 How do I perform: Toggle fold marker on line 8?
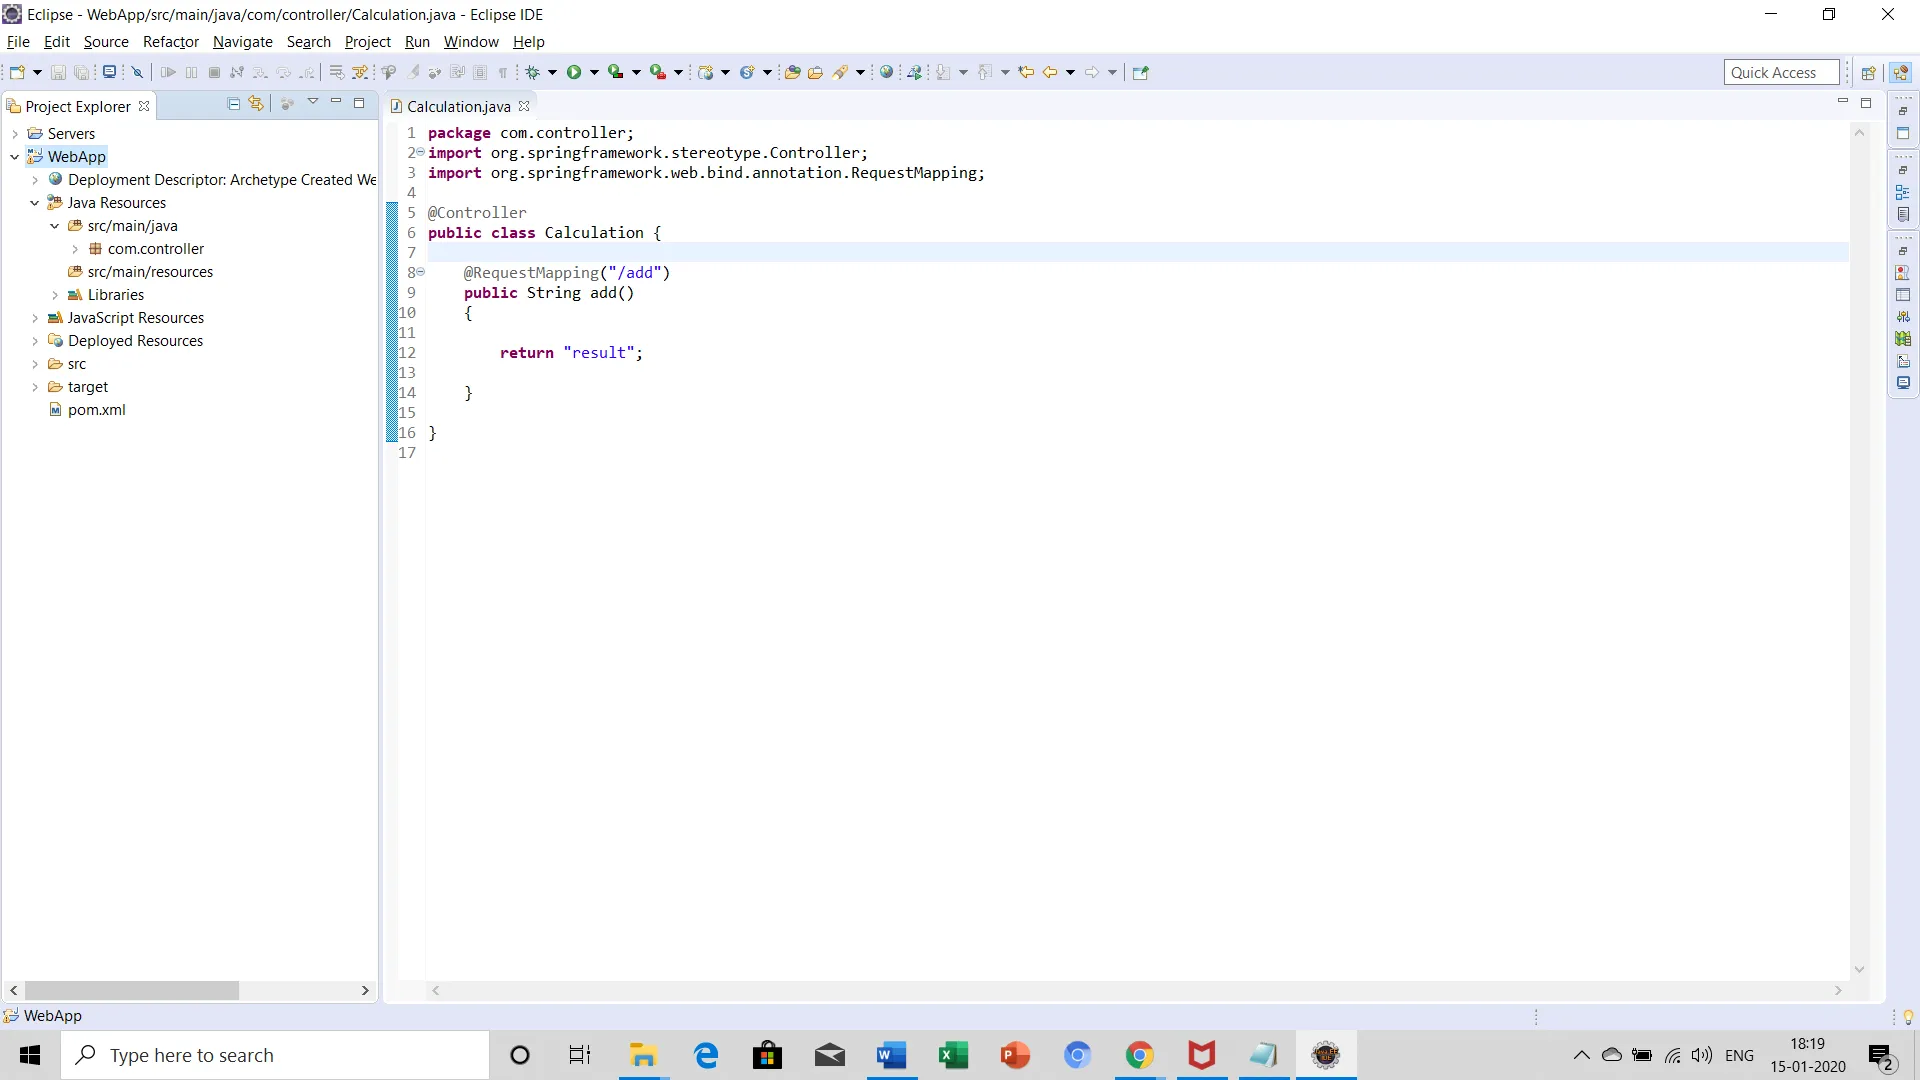tap(421, 272)
